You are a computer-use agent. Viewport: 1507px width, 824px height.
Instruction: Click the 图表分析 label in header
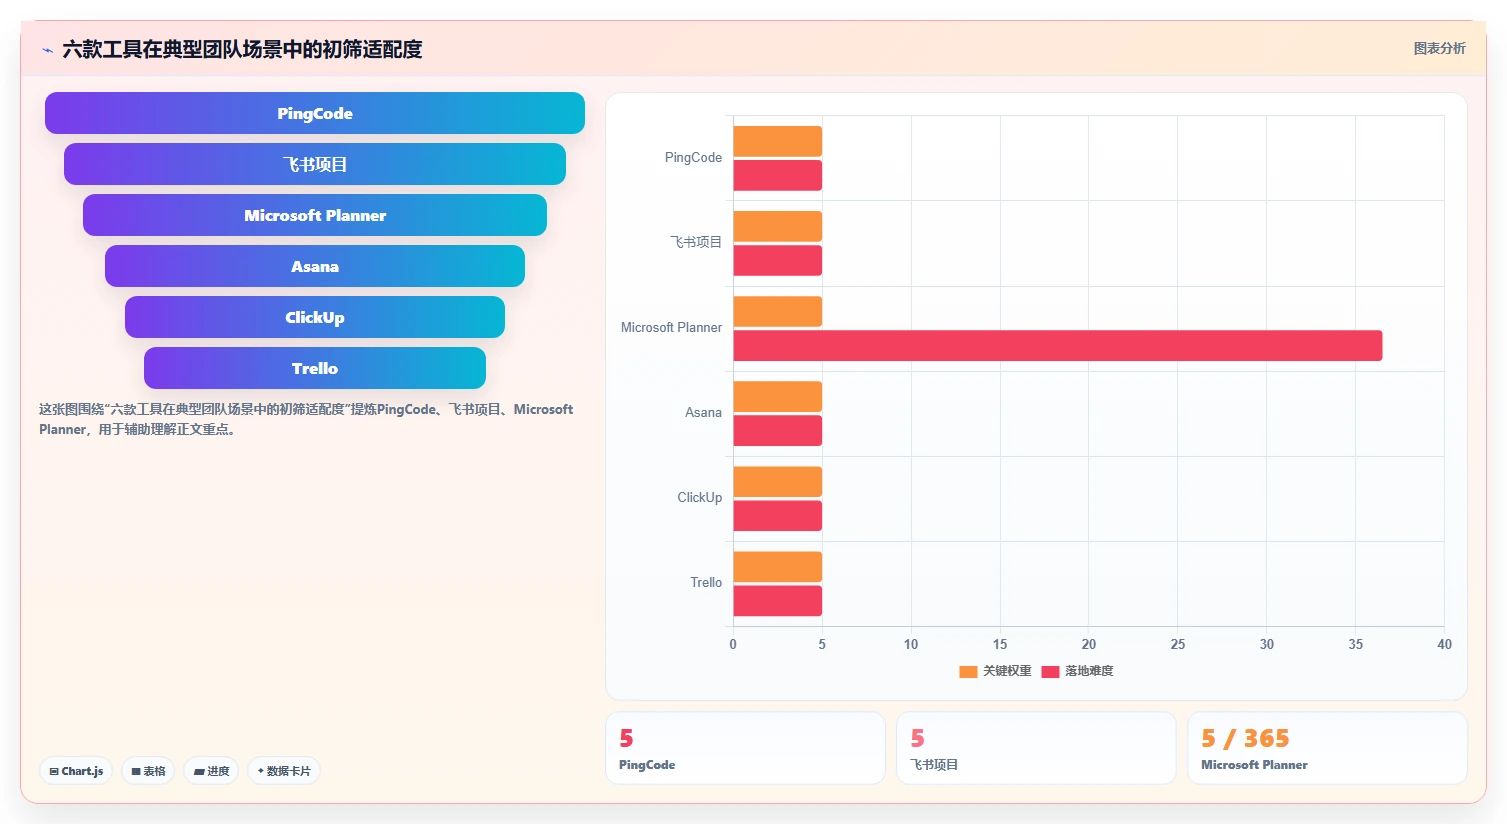[1440, 48]
